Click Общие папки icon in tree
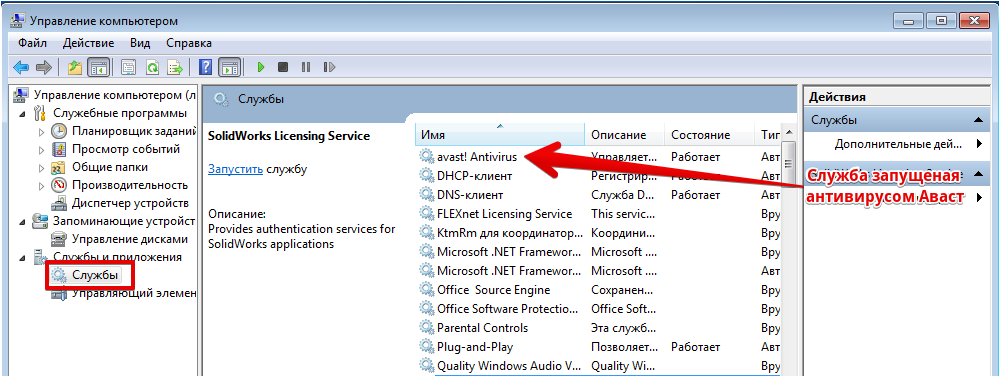 click(59, 167)
